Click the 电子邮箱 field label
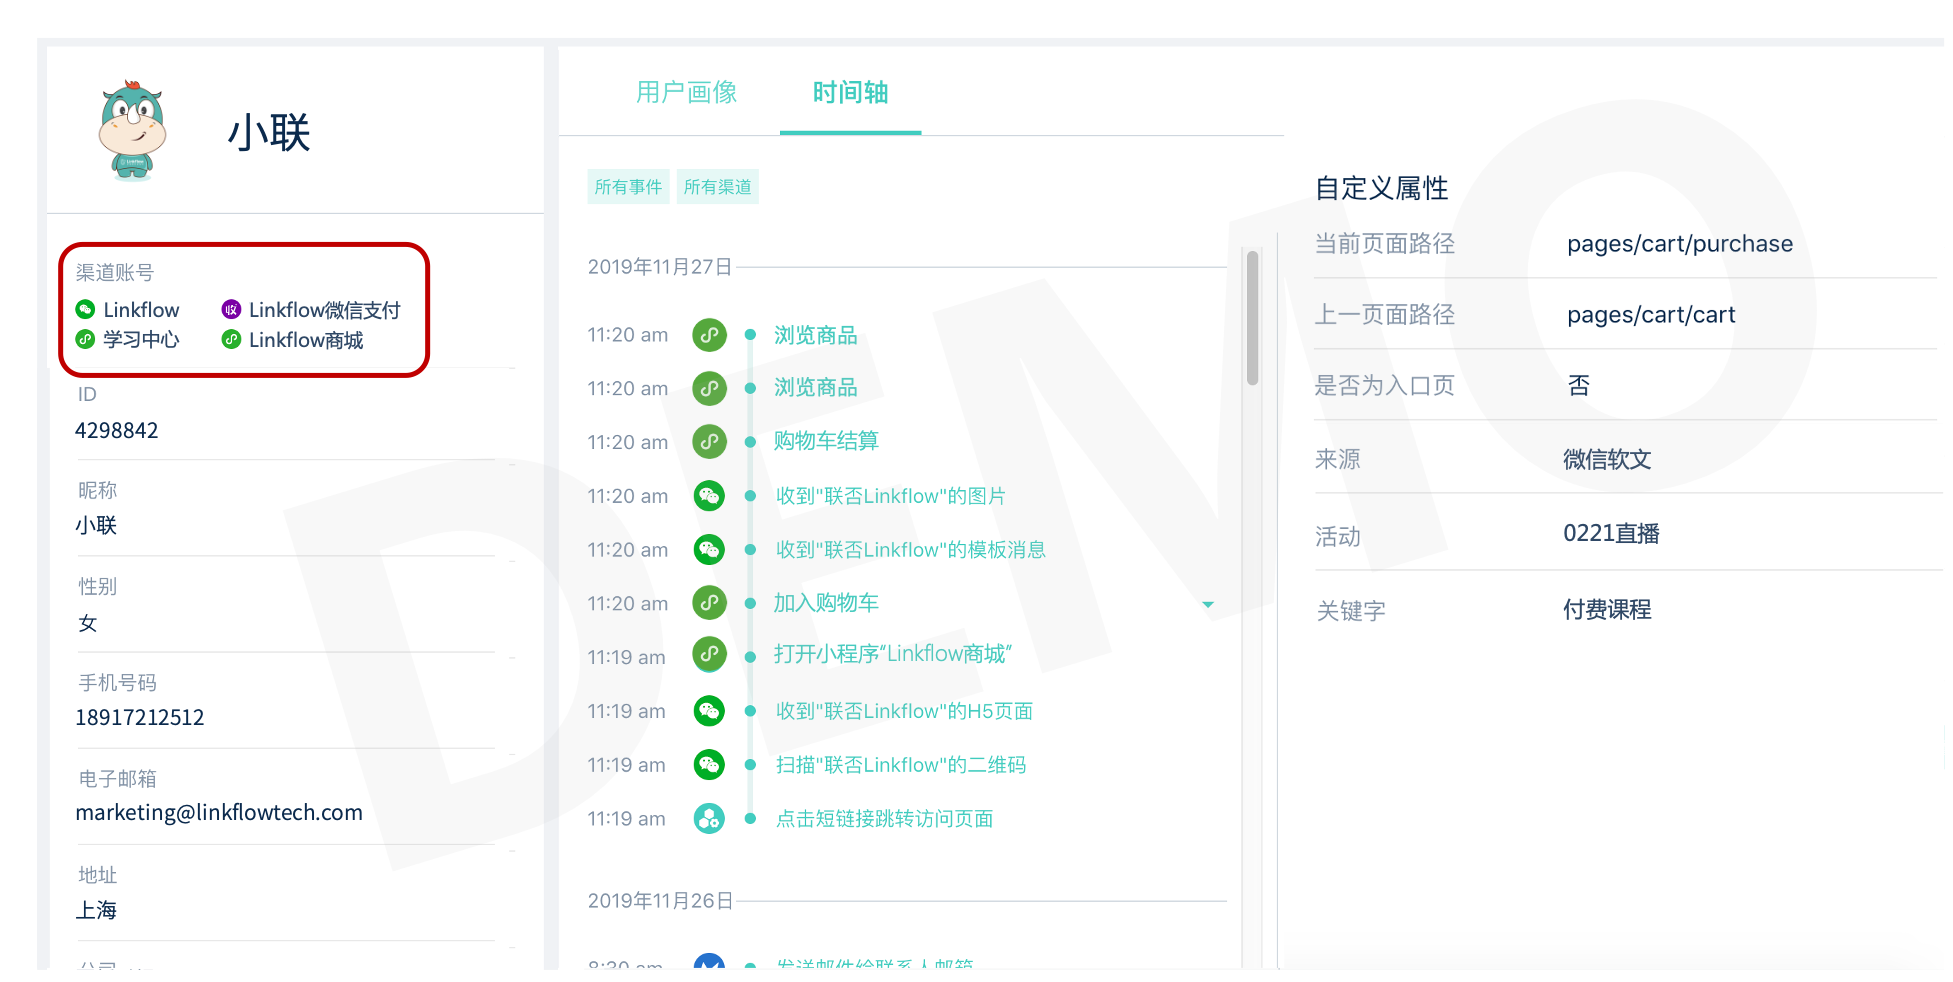1953x982 pixels. tap(118, 779)
